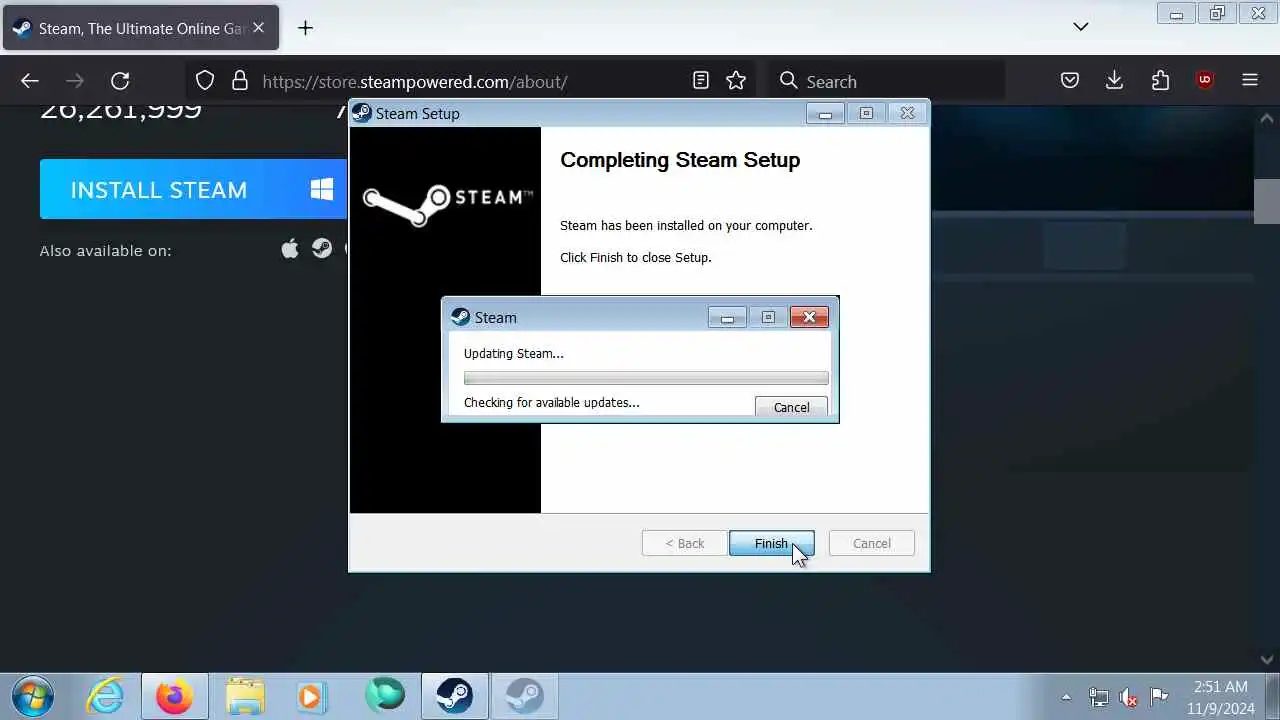Screen dimensions: 1280x720
Task: Select the Steam Ultimate Online Game tab
Action: click(141, 28)
